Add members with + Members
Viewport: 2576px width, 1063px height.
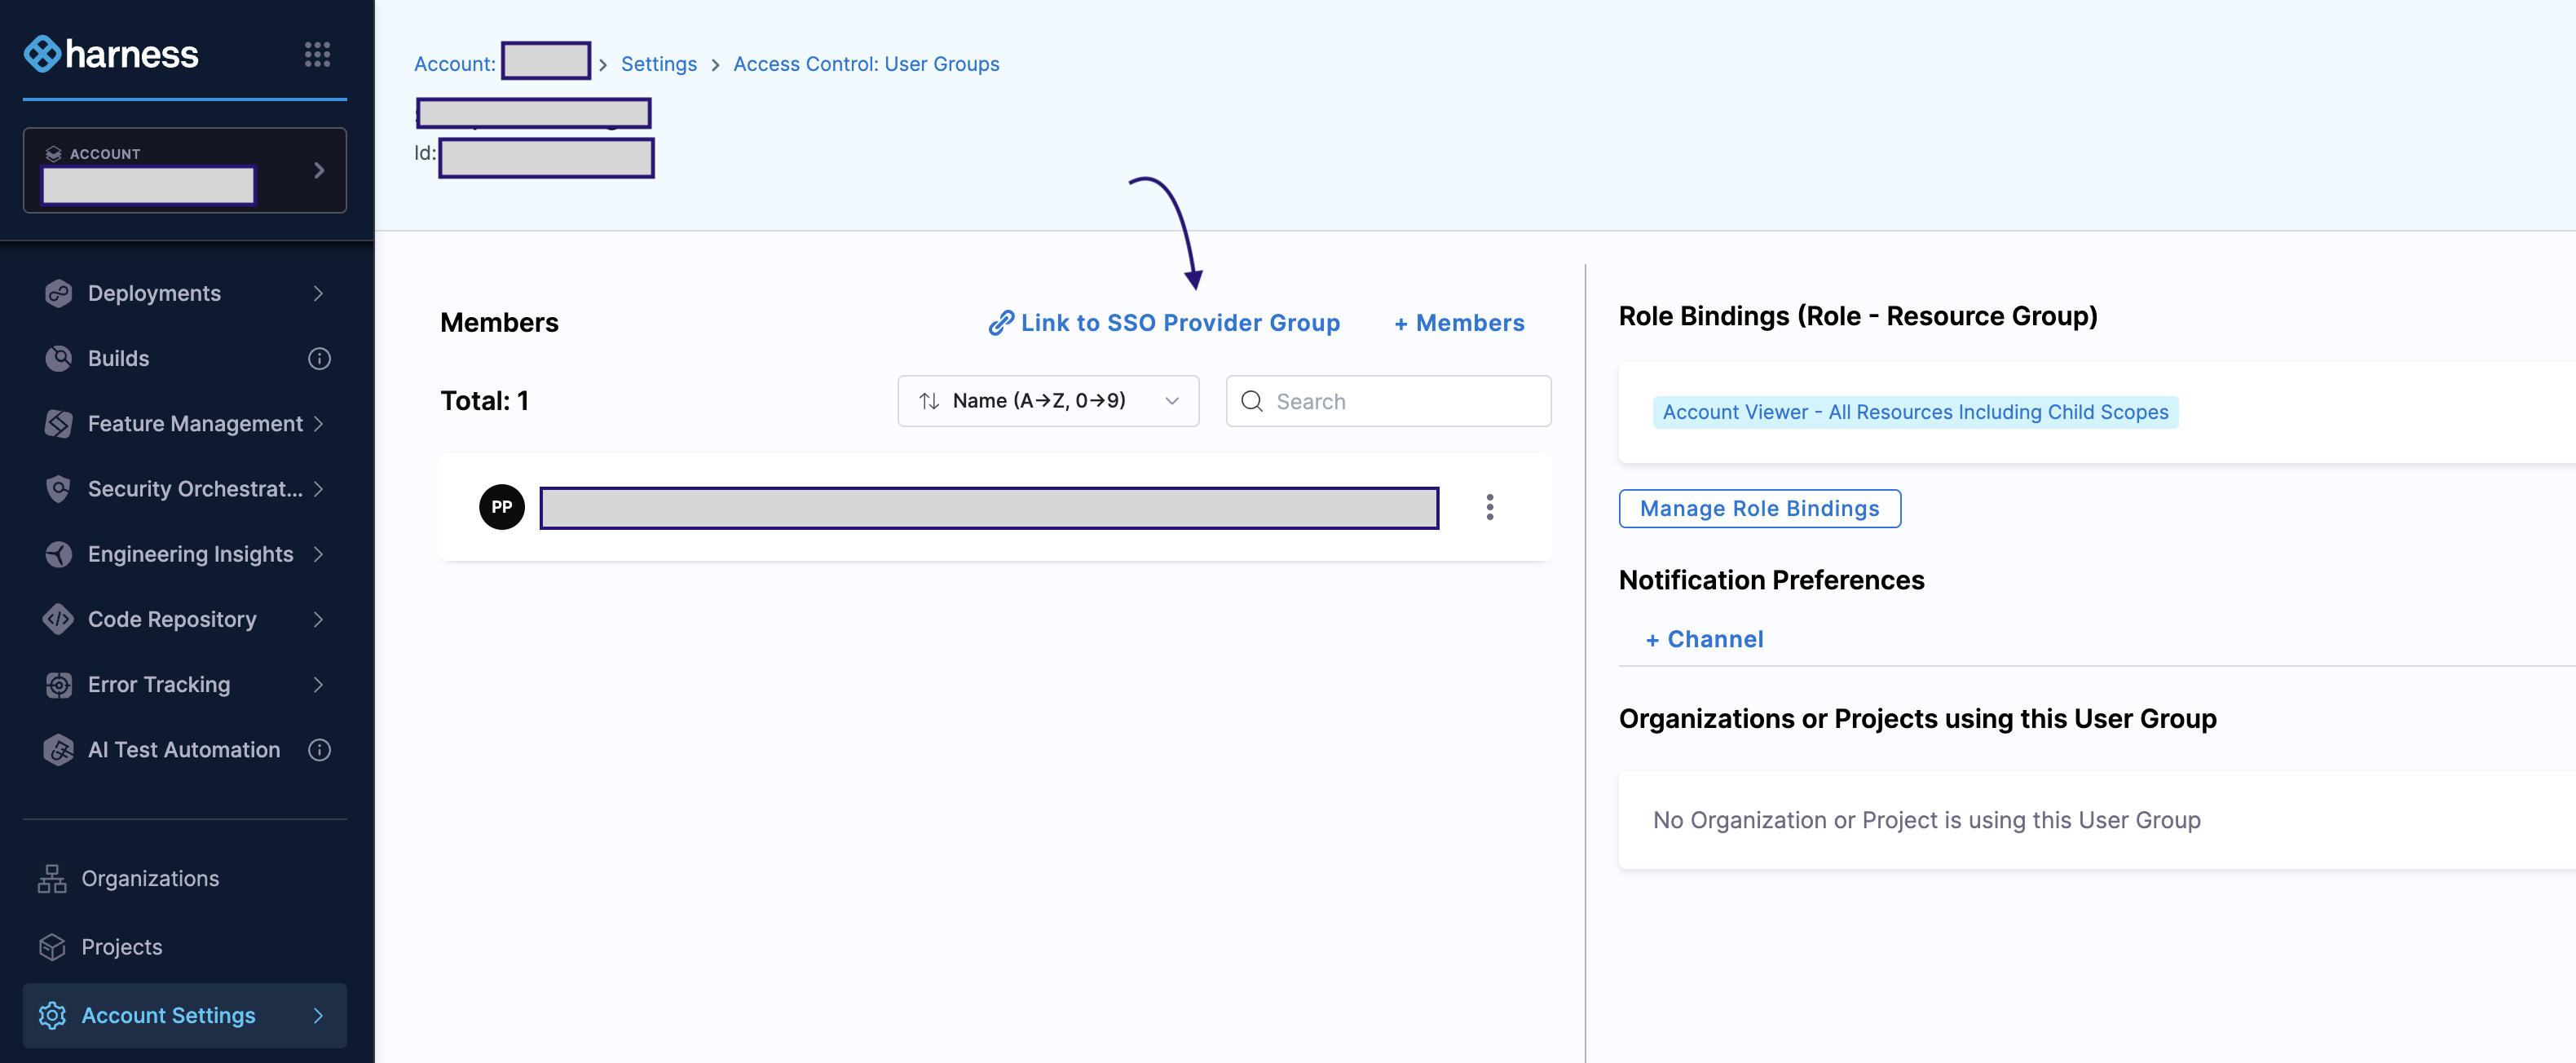[x=1459, y=323]
